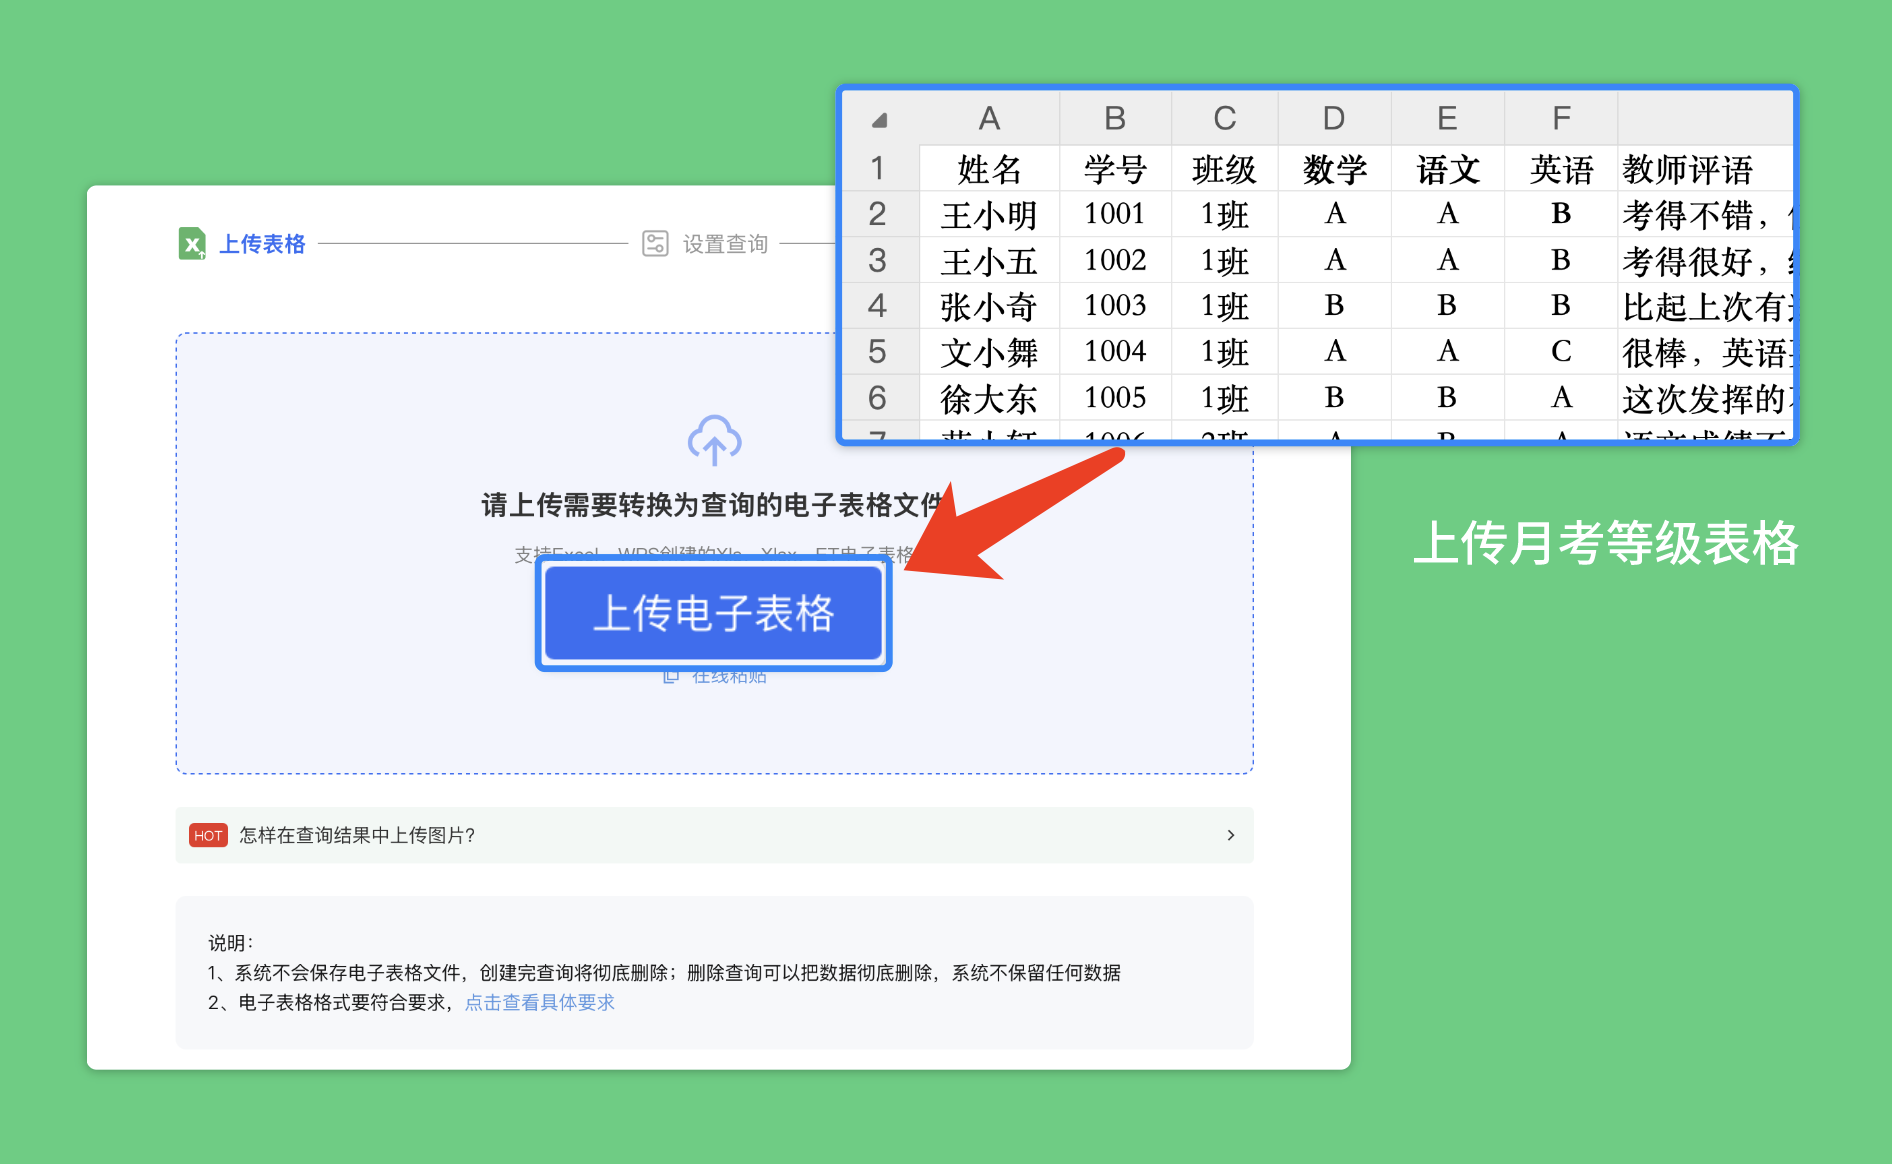
Task: Click the 班级 header cell
Action: pyautogui.click(x=1224, y=169)
